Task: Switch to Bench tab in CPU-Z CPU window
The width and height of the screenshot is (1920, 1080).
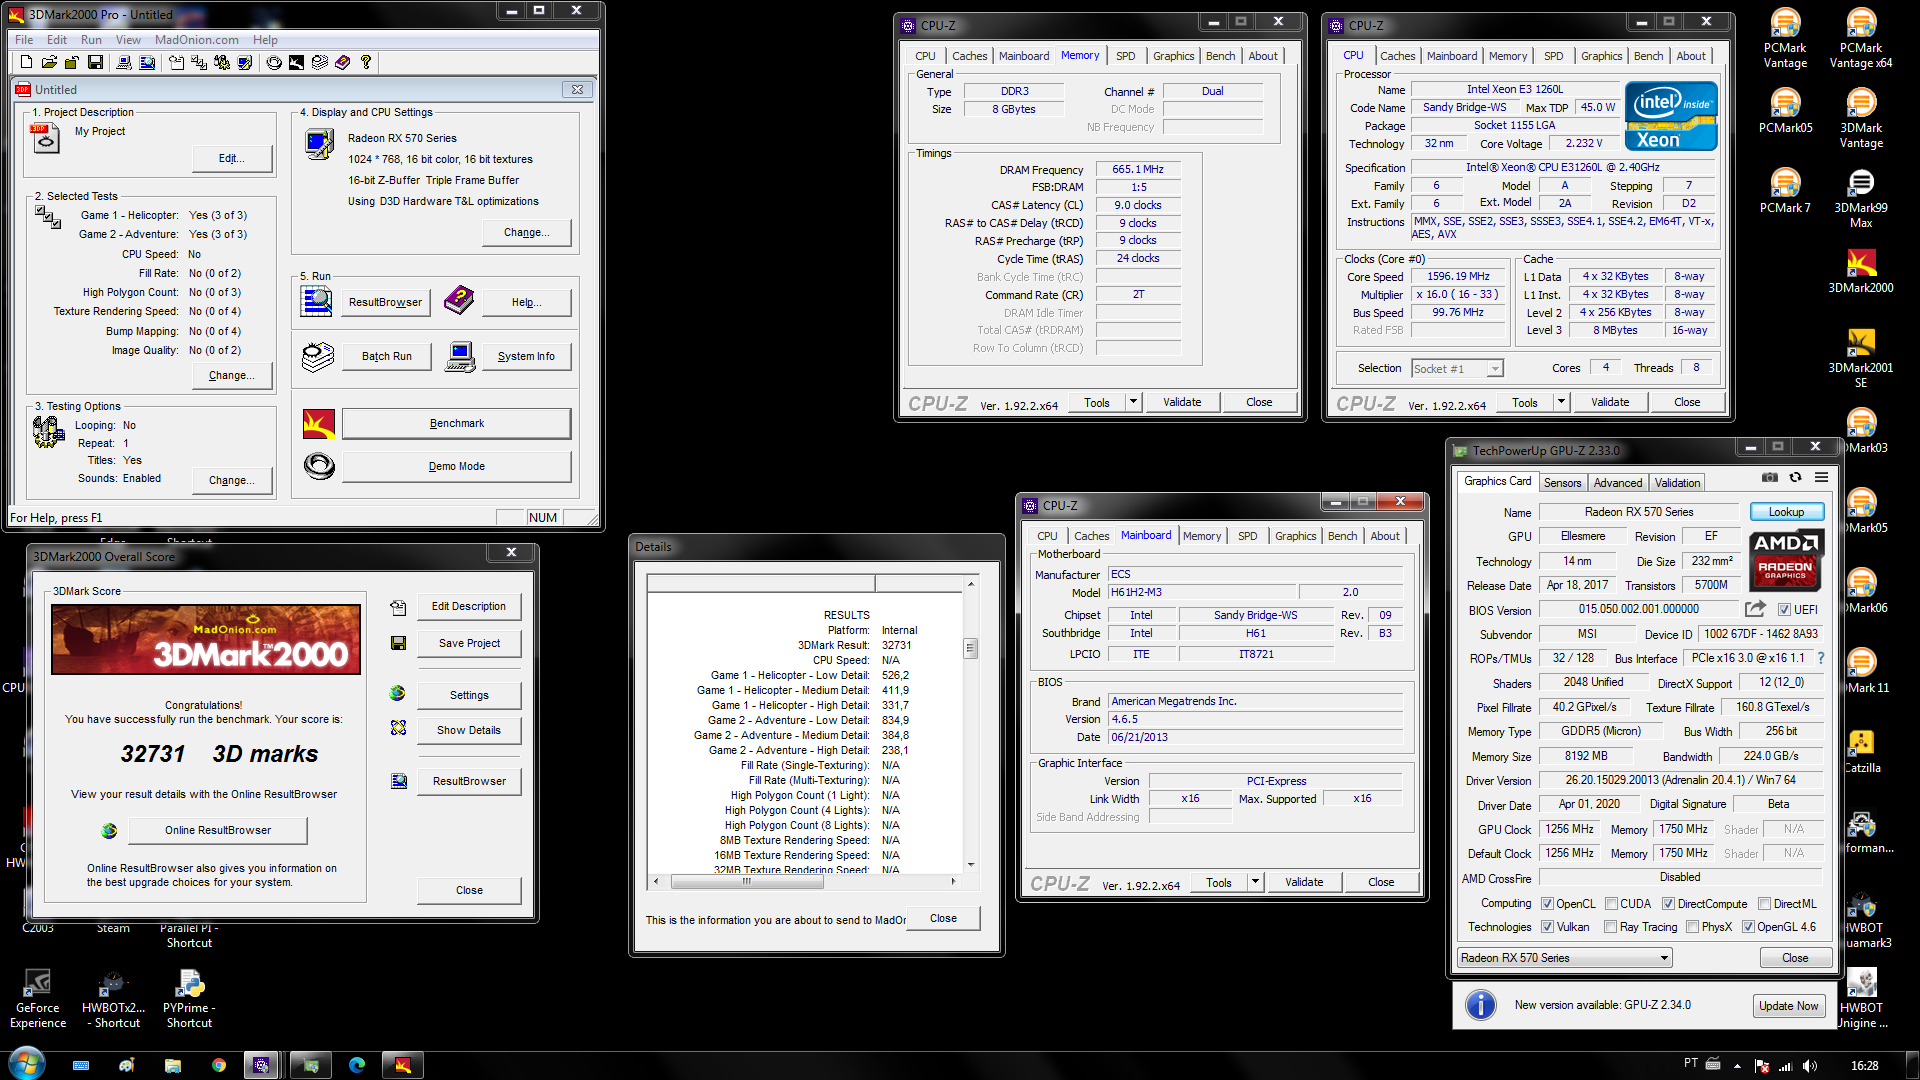Action: [1648, 56]
